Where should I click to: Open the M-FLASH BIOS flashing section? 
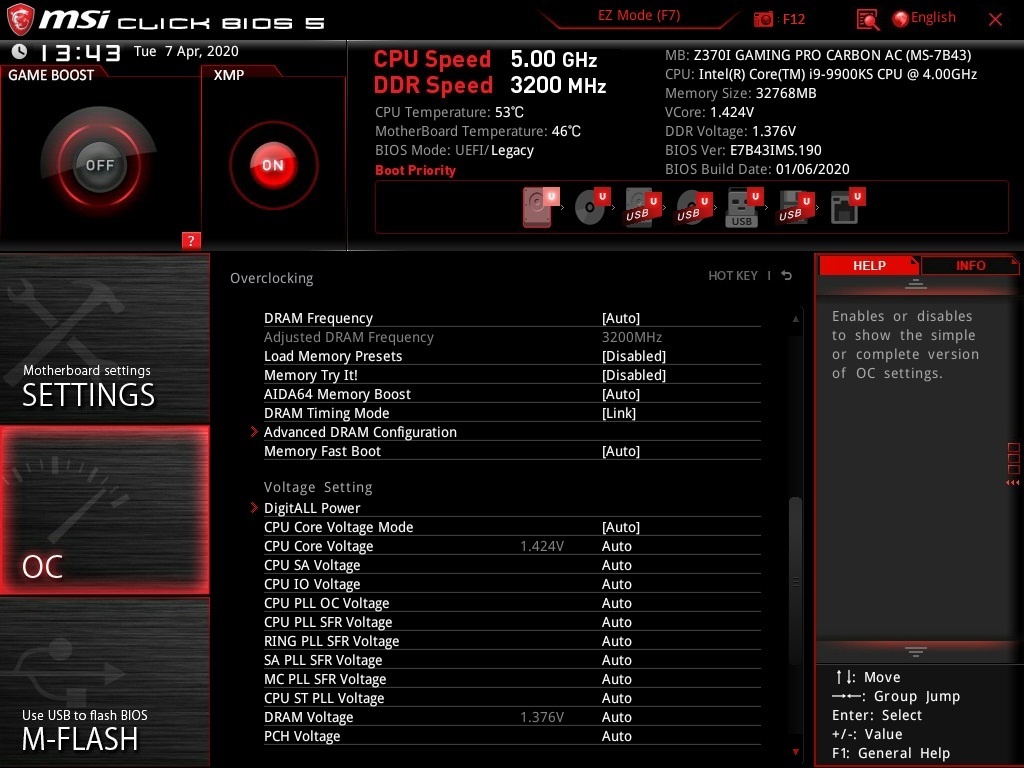(104, 682)
